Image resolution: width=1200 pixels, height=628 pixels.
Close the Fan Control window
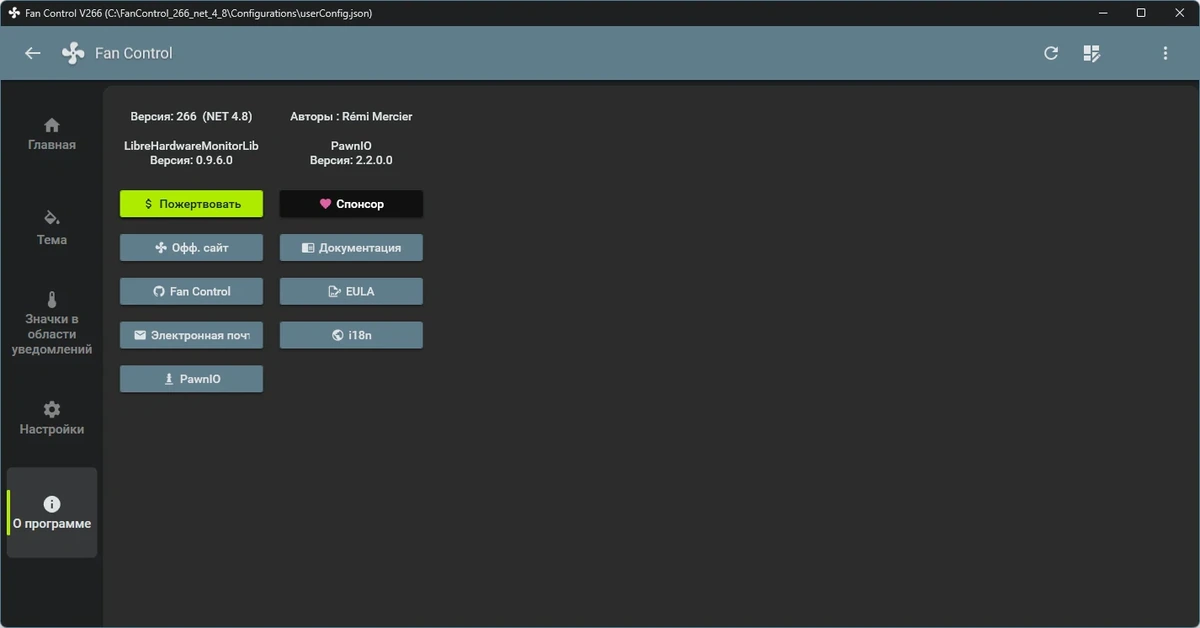1178,13
